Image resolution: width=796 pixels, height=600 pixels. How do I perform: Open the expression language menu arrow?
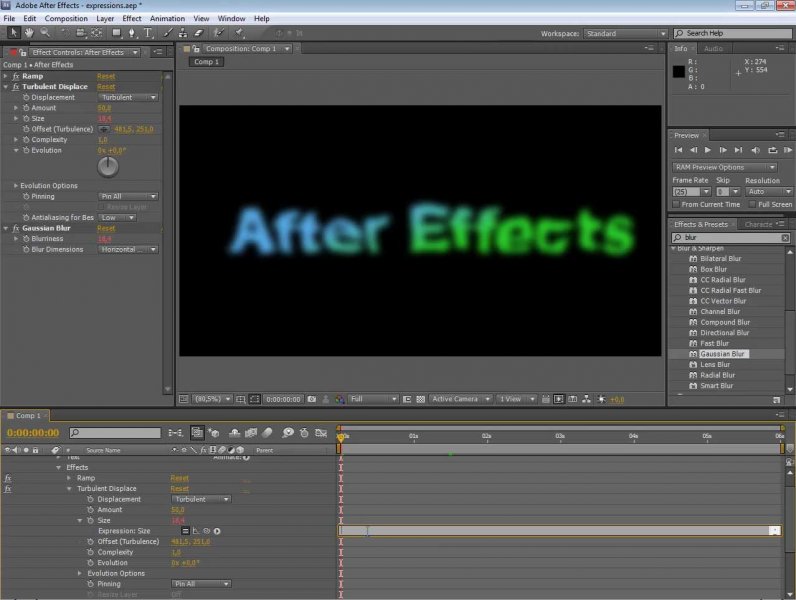coord(217,530)
